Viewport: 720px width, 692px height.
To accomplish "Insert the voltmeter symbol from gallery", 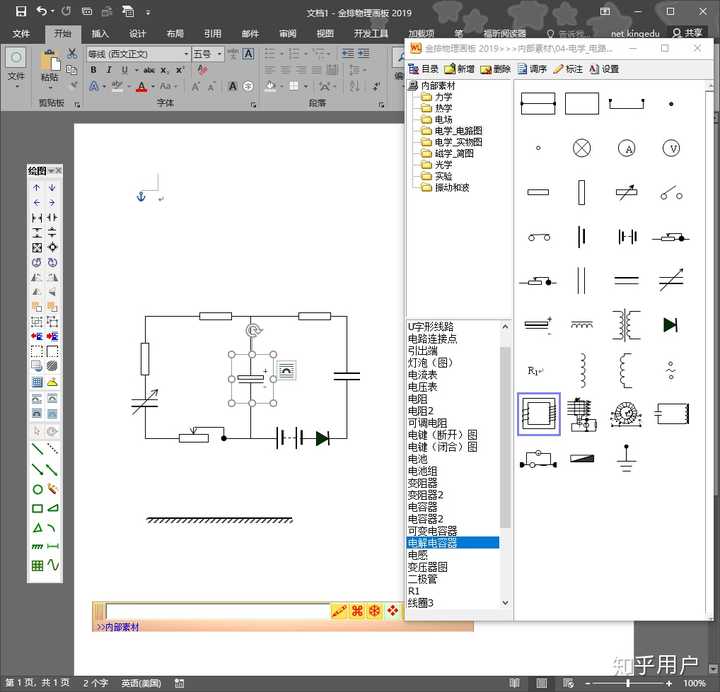I will tap(671, 148).
